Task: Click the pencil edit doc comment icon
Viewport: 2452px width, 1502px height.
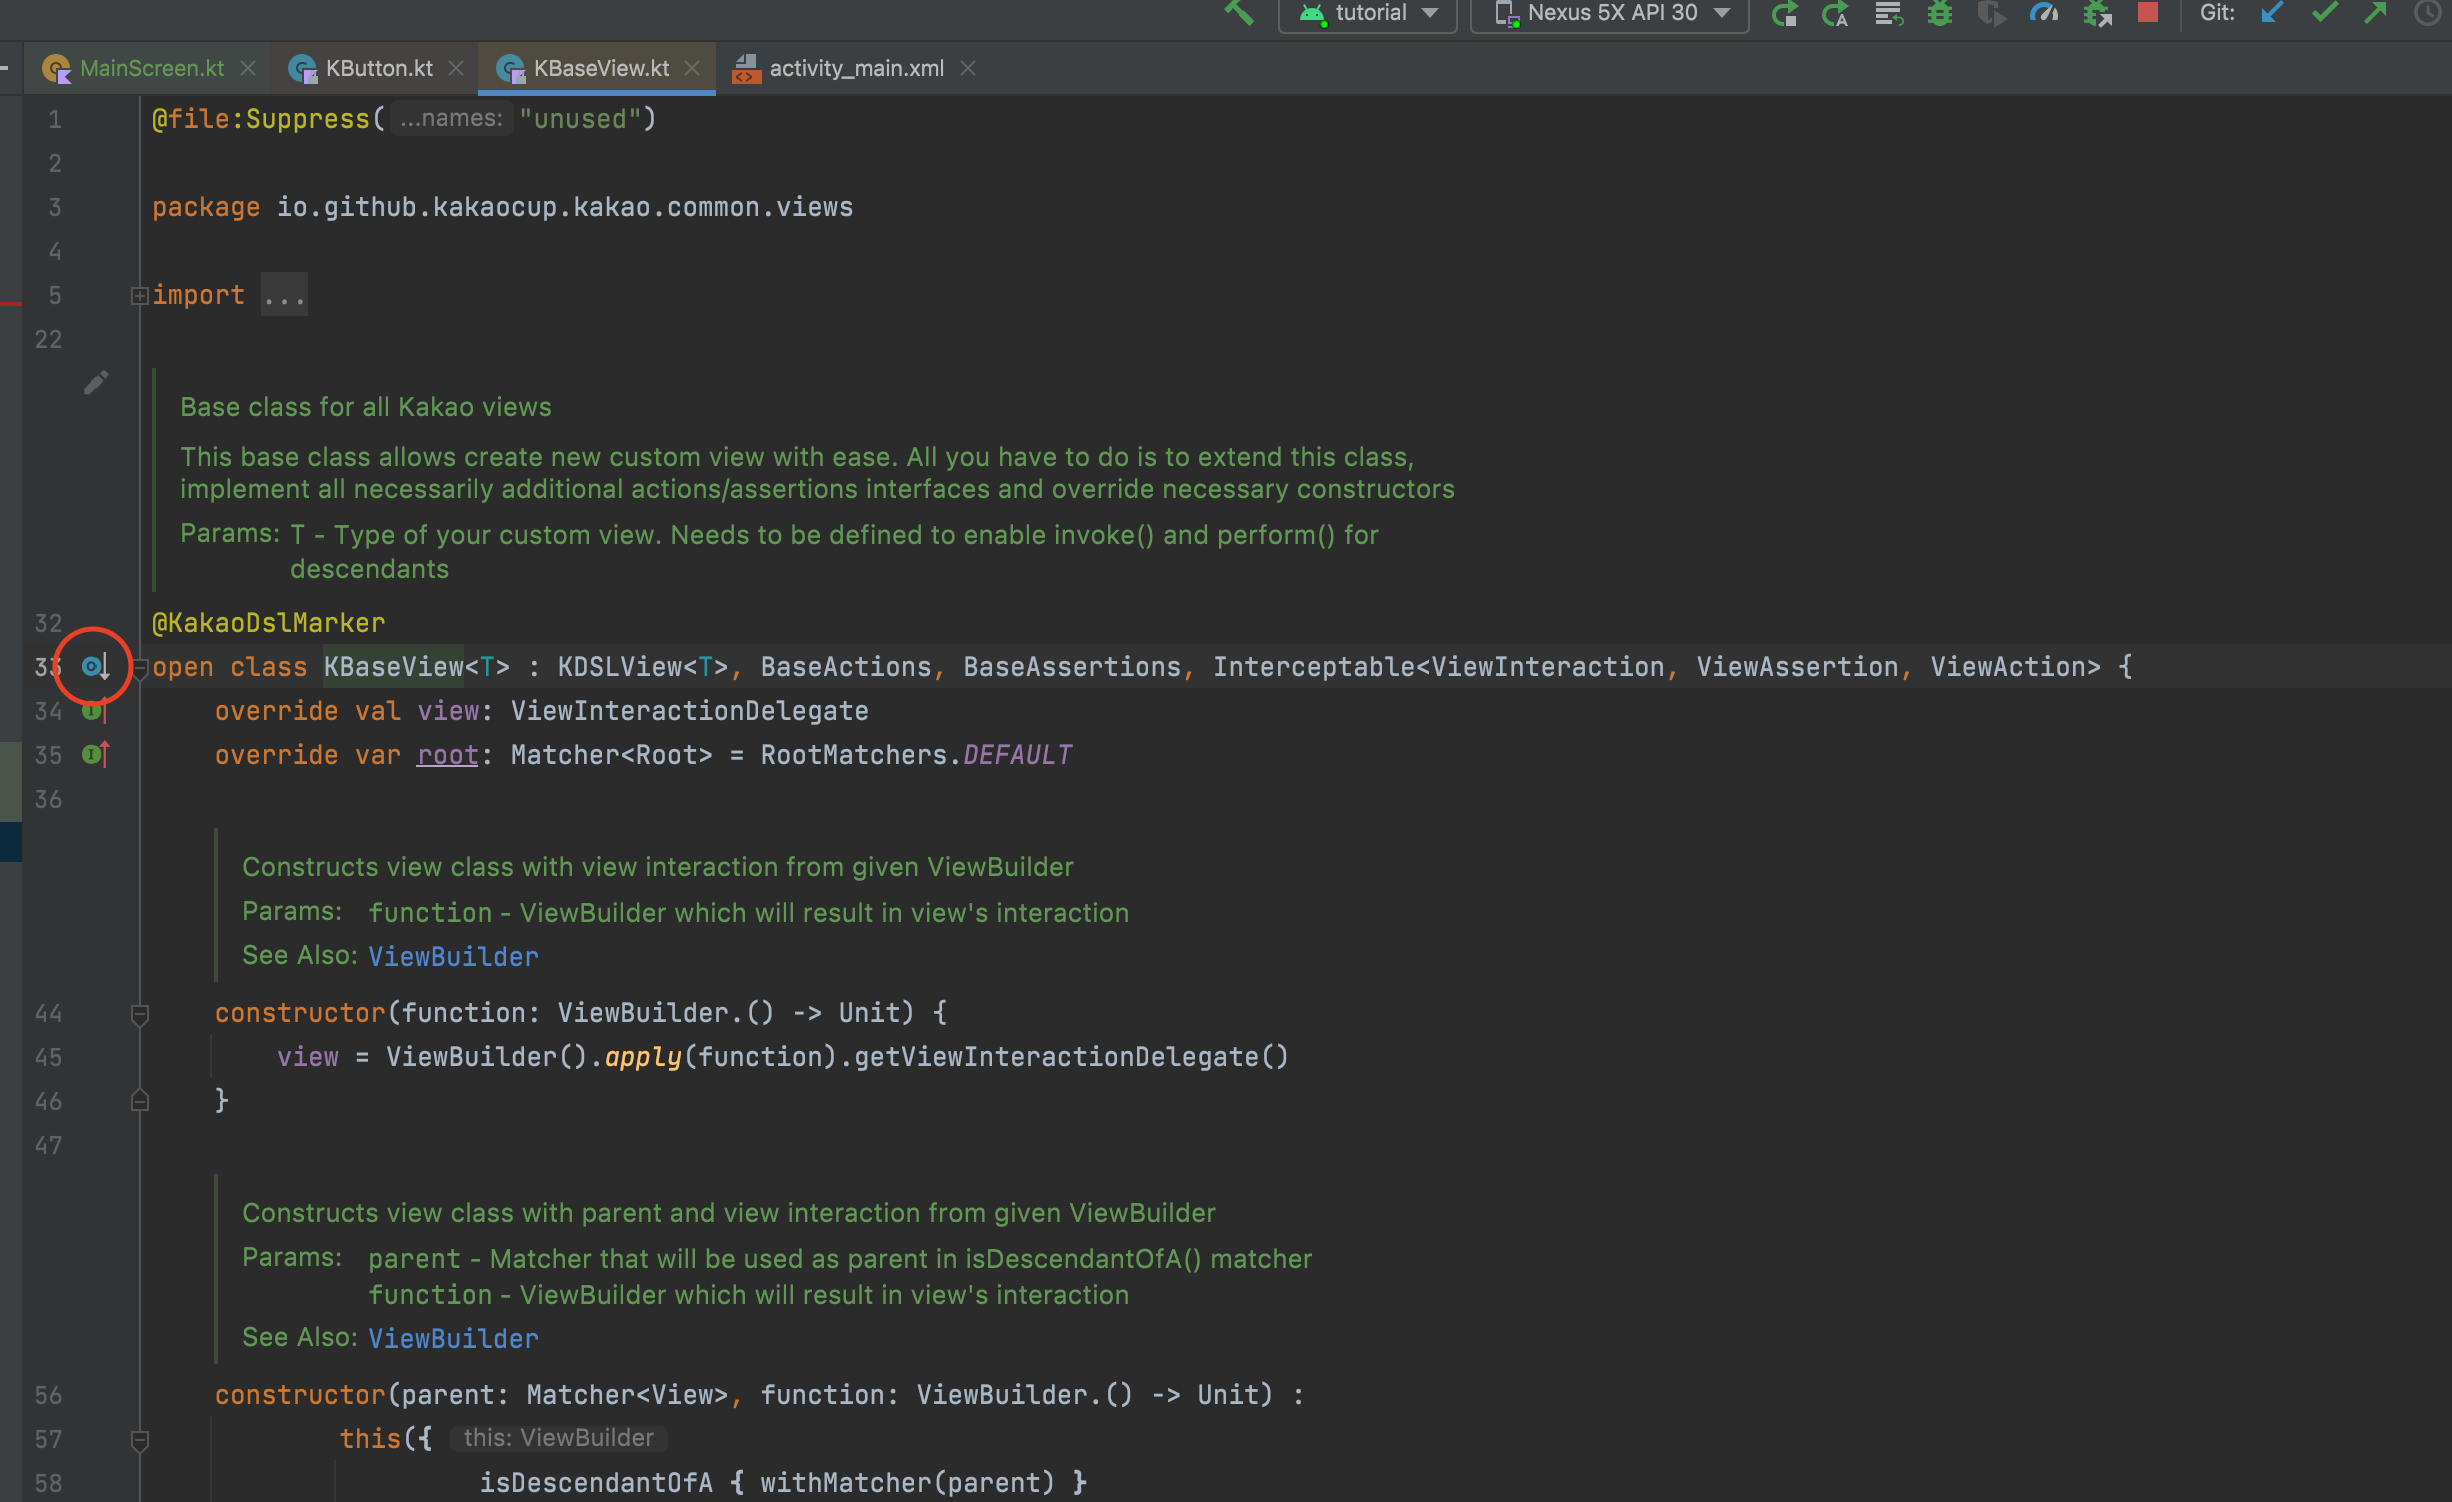Action: [96, 383]
